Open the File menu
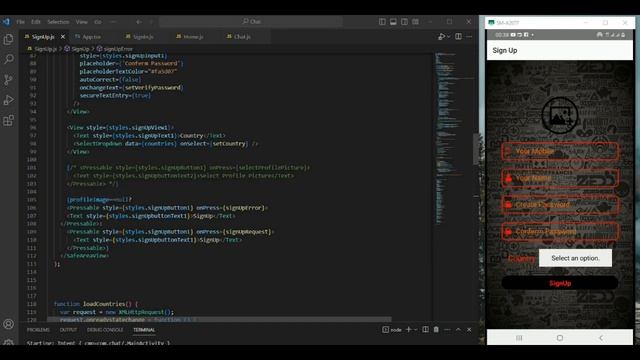Viewport: 640px width, 360px height. [x=20, y=22]
